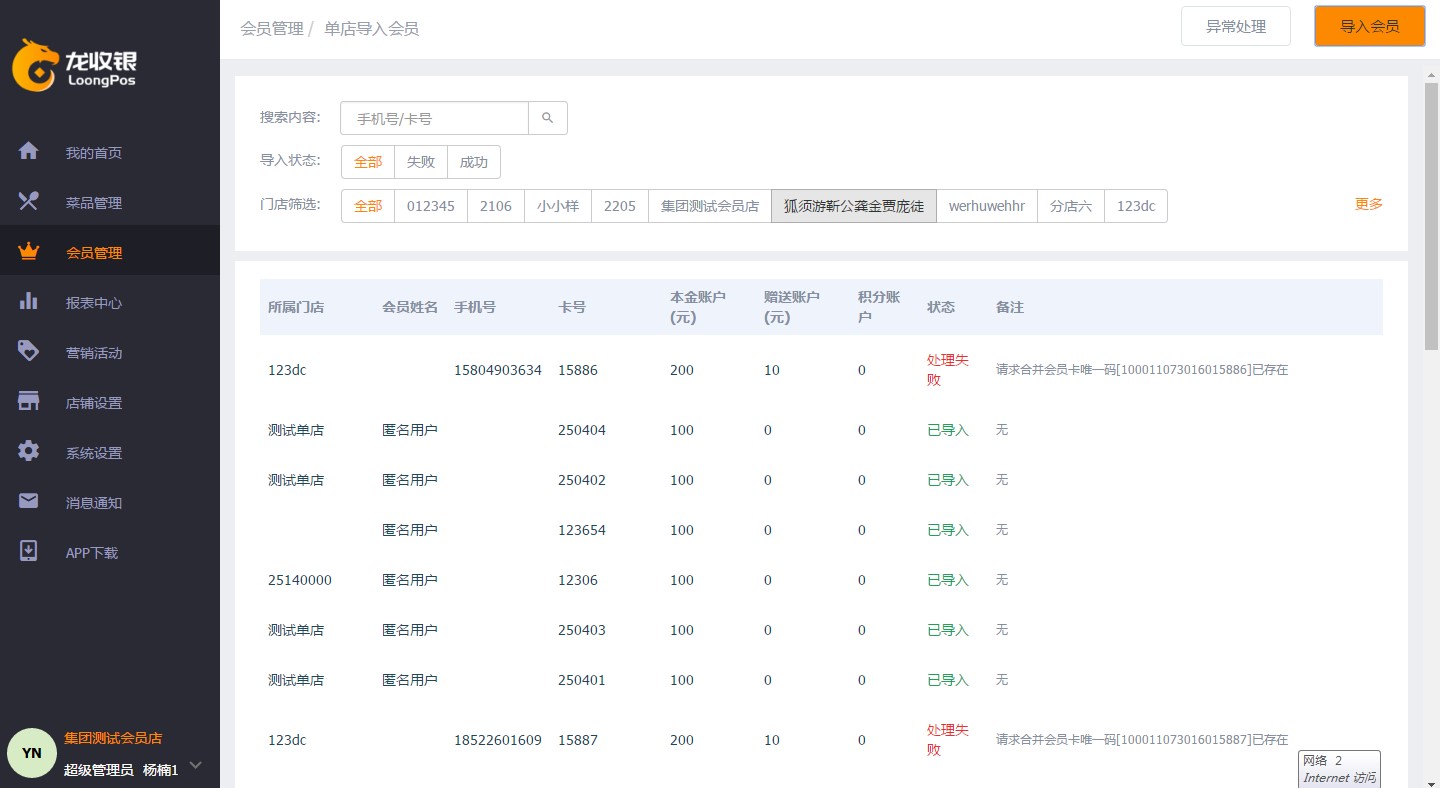This screenshot has width=1440, height=788.
Task: Click the gear icon for 系统设置
Action: (x=29, y=451)
